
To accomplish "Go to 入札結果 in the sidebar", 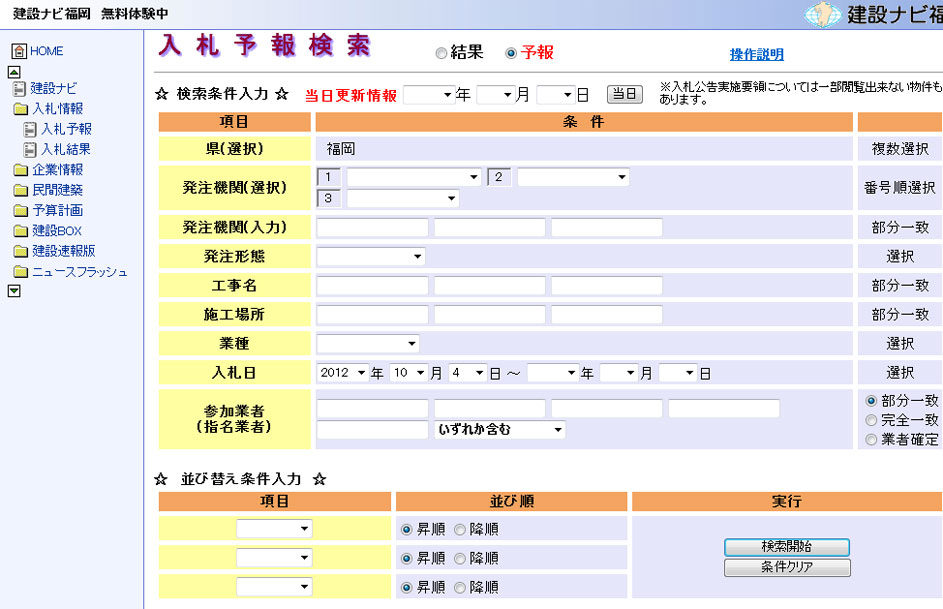I will tap(66, 150).
